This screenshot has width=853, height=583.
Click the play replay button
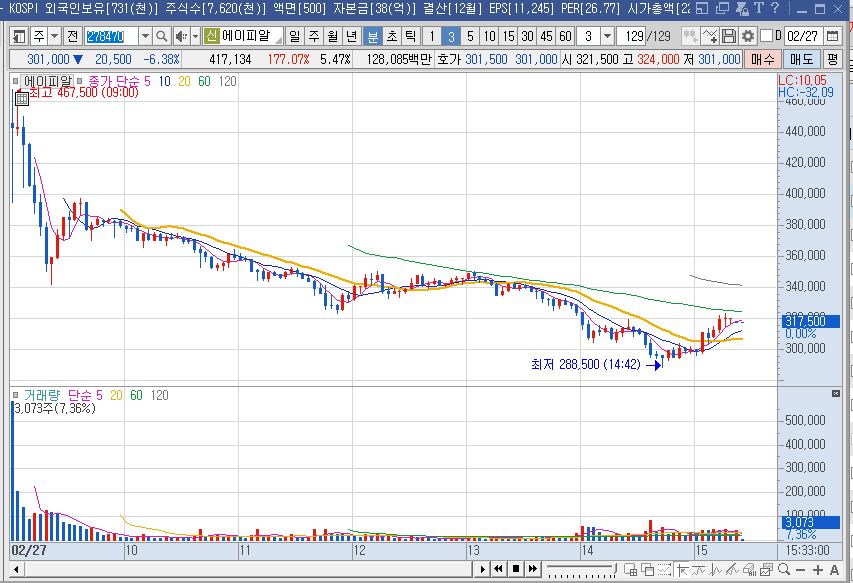pos(482,569)
